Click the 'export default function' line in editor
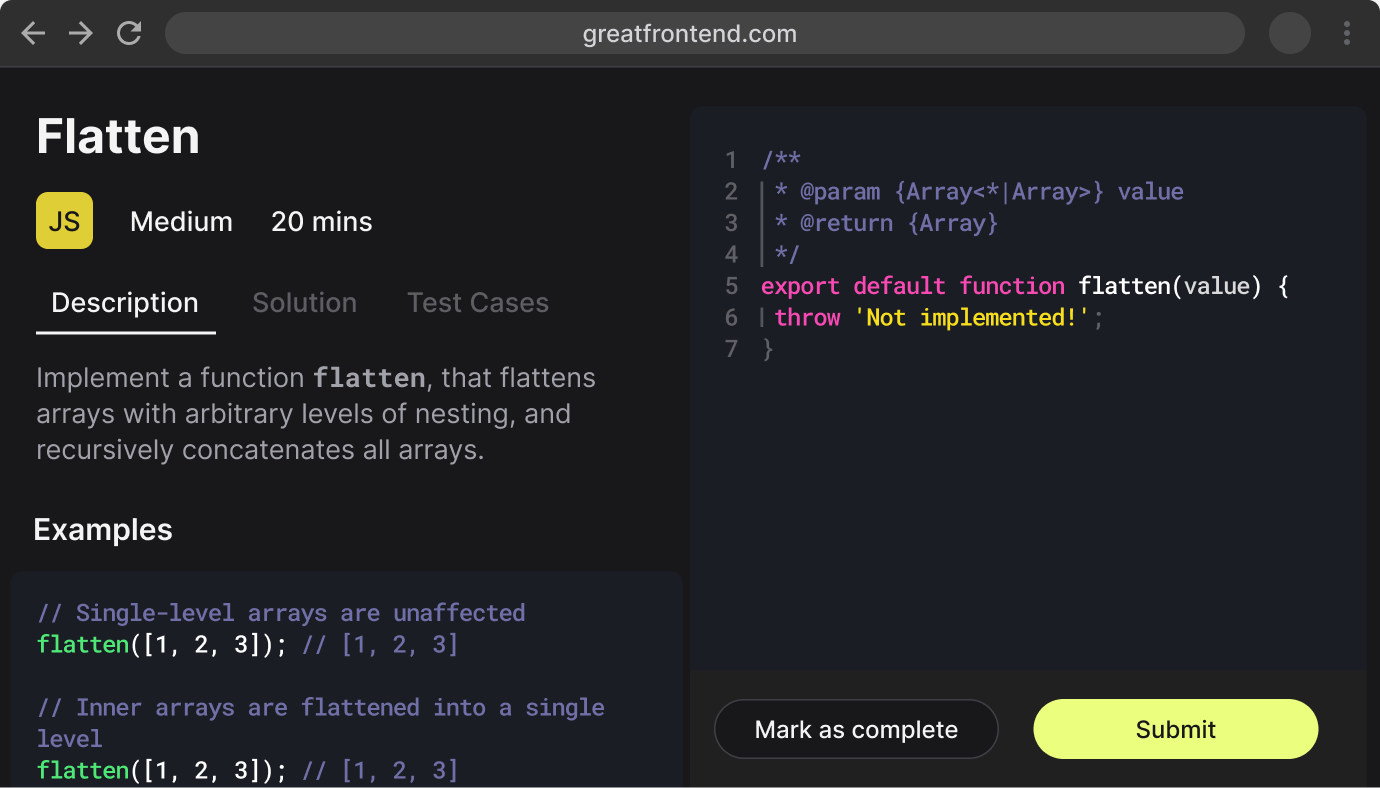This screenshot has width=1380, height=788. pos(1025,286)
